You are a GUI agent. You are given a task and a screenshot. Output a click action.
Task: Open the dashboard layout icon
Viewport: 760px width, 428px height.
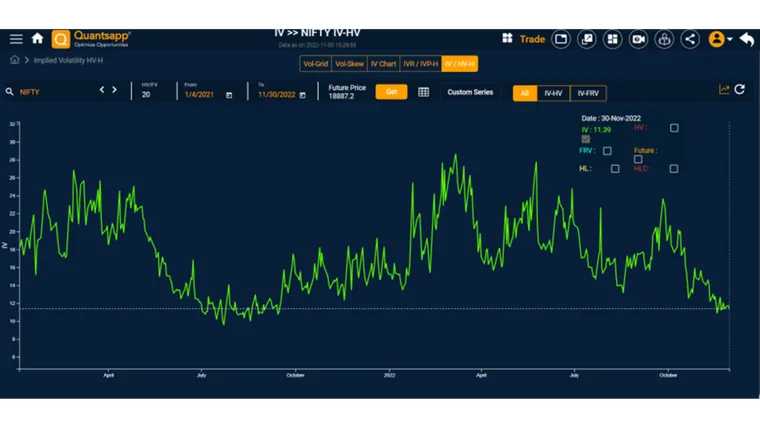coord(613,39)
